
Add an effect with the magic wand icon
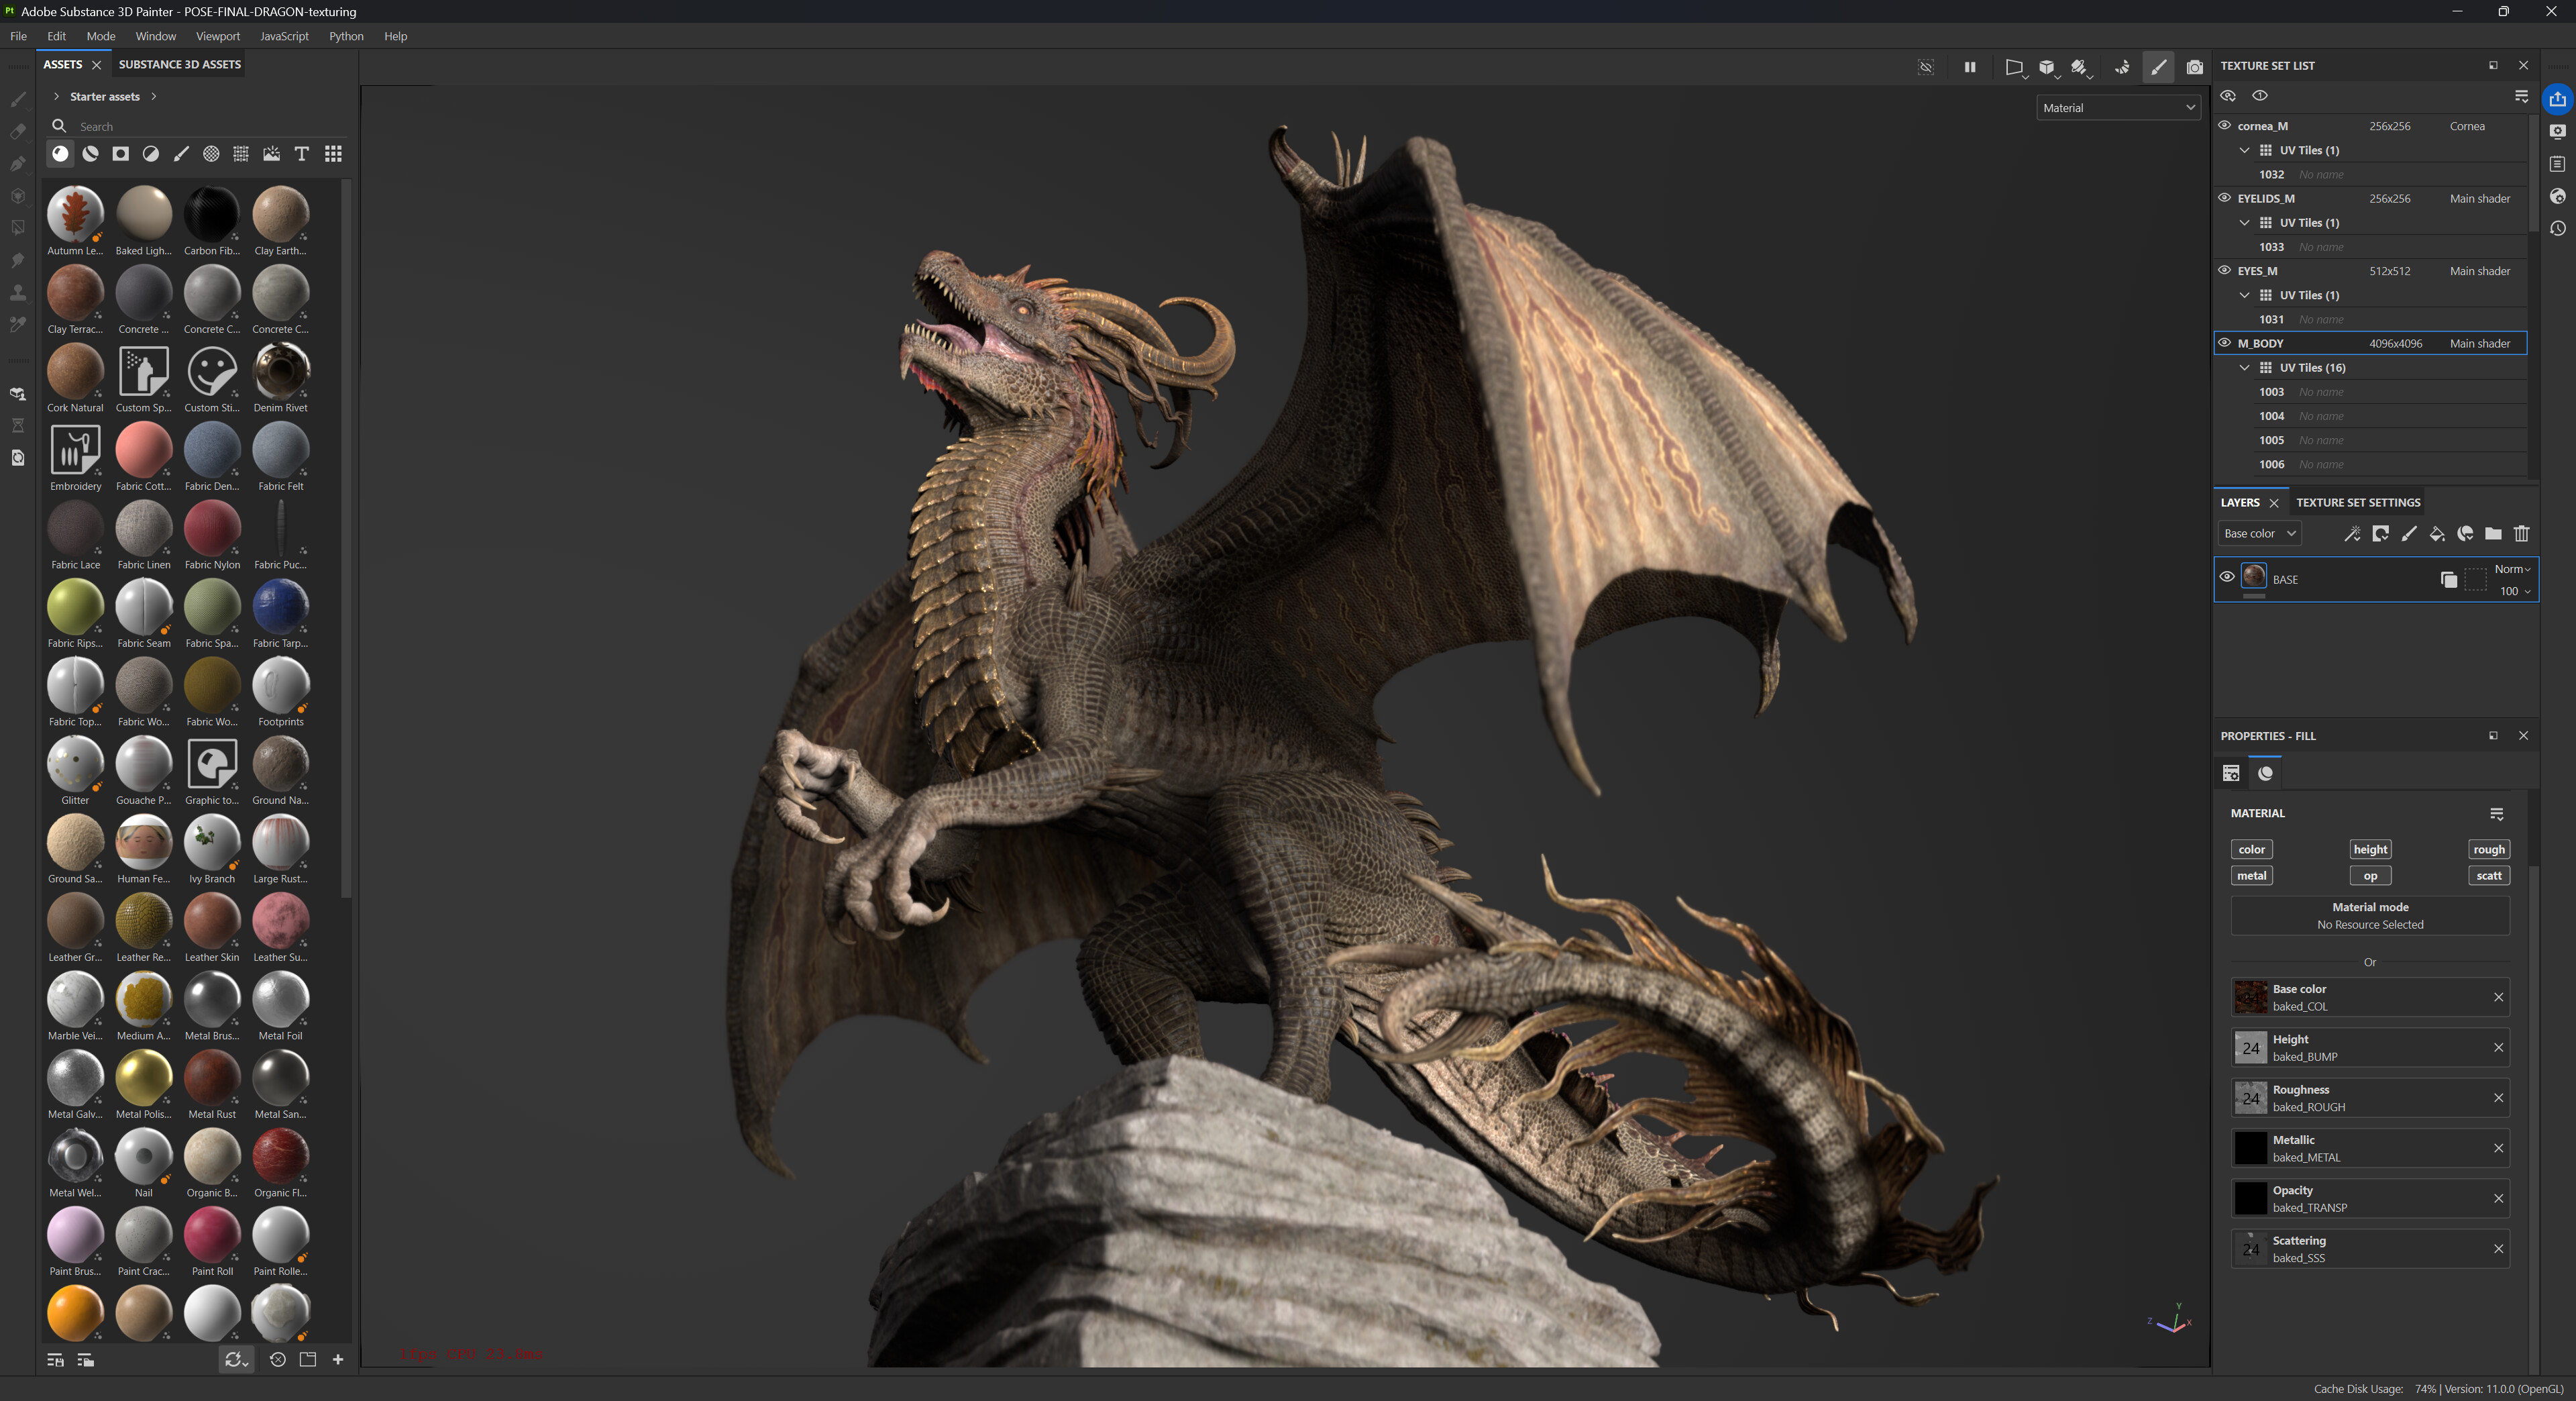point(2352,534)
